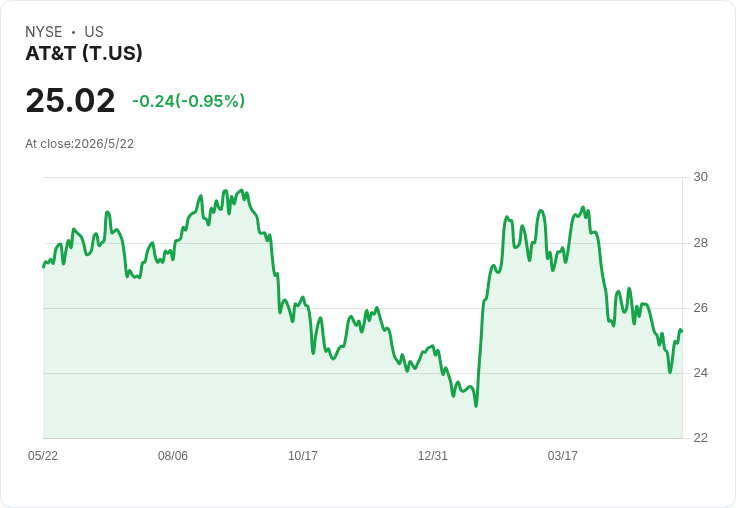Click the 08/06 x-axis date label
The image size is (736, 508).
(x=173, y=455)
